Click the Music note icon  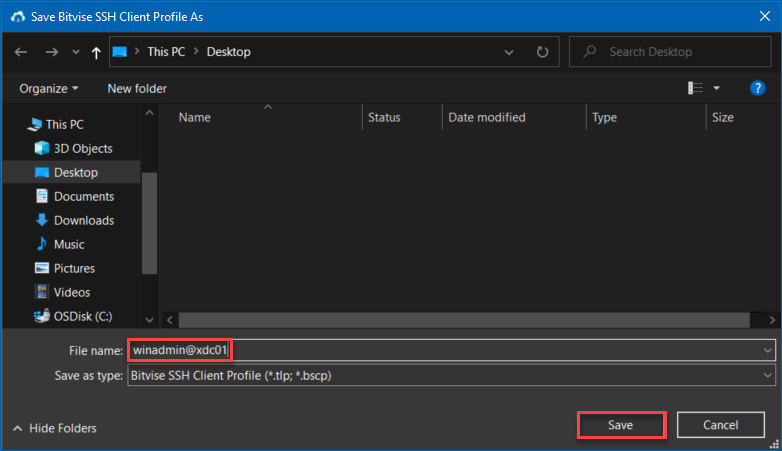pos(42,244)
